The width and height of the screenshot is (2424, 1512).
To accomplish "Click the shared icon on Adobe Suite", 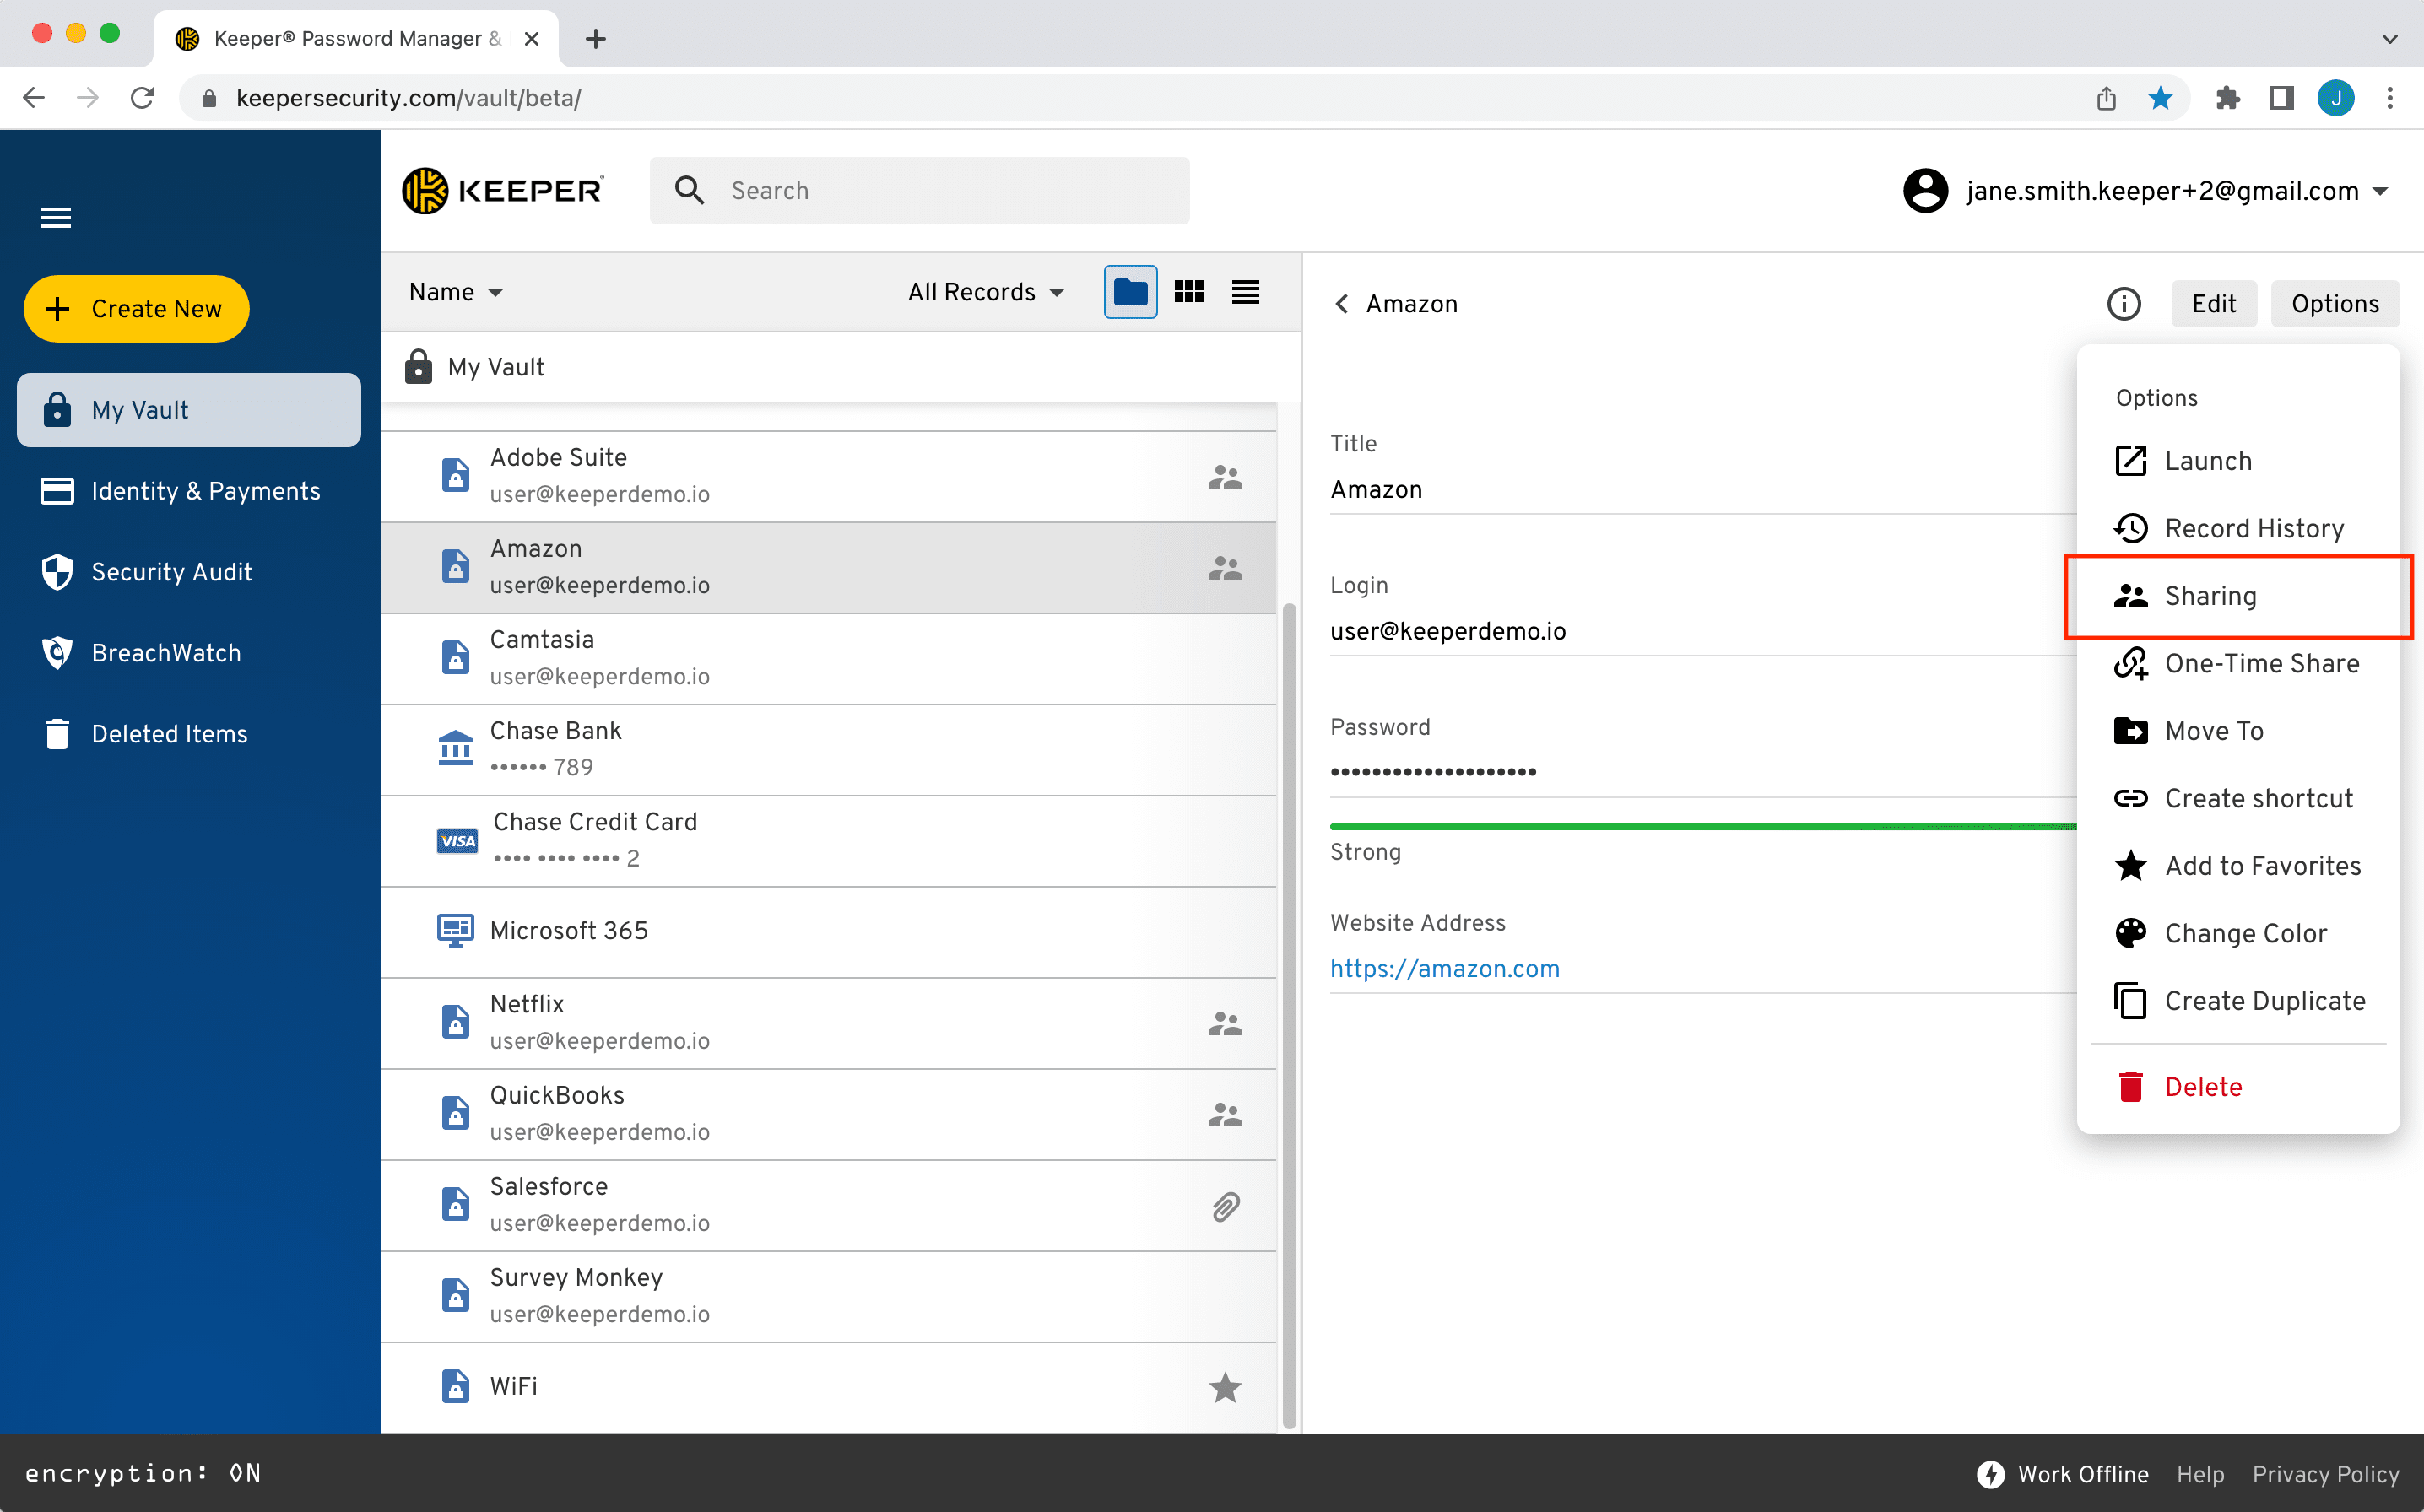I will [x=1224, y=477].
